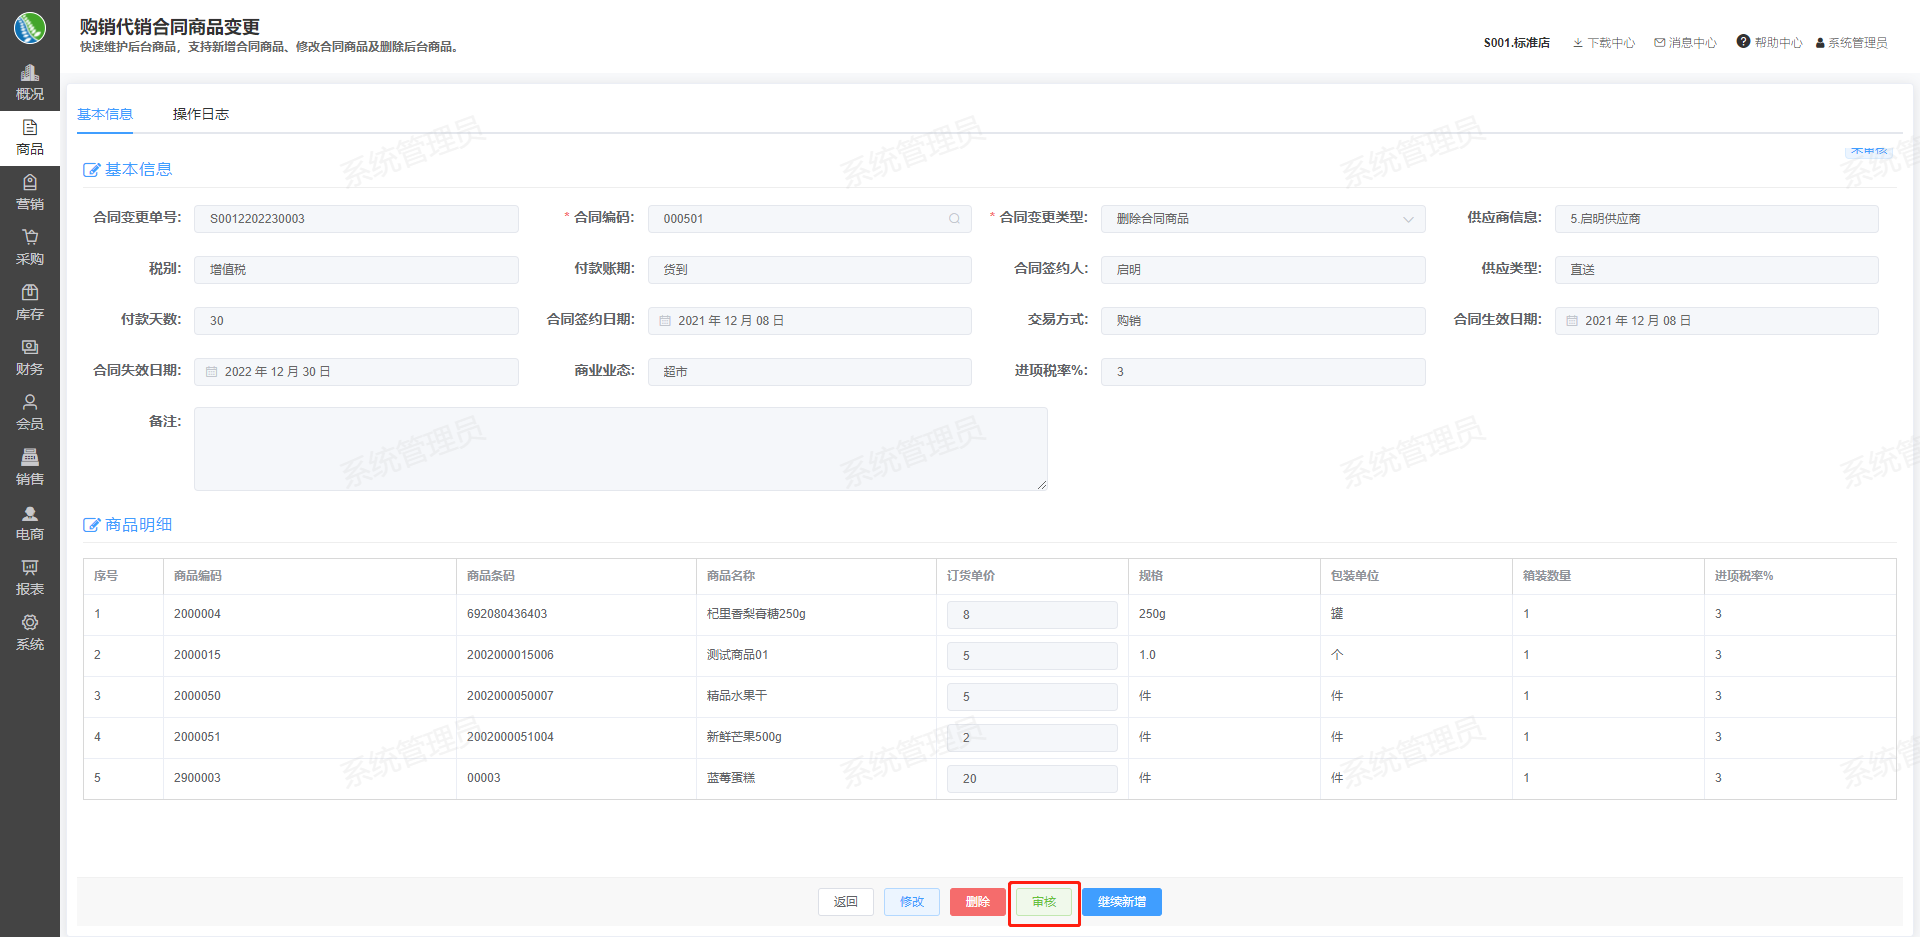This screenshot has height=937, width=1920.
Task: Click the 继续新增 button
Action: [x=1121, y=902]
